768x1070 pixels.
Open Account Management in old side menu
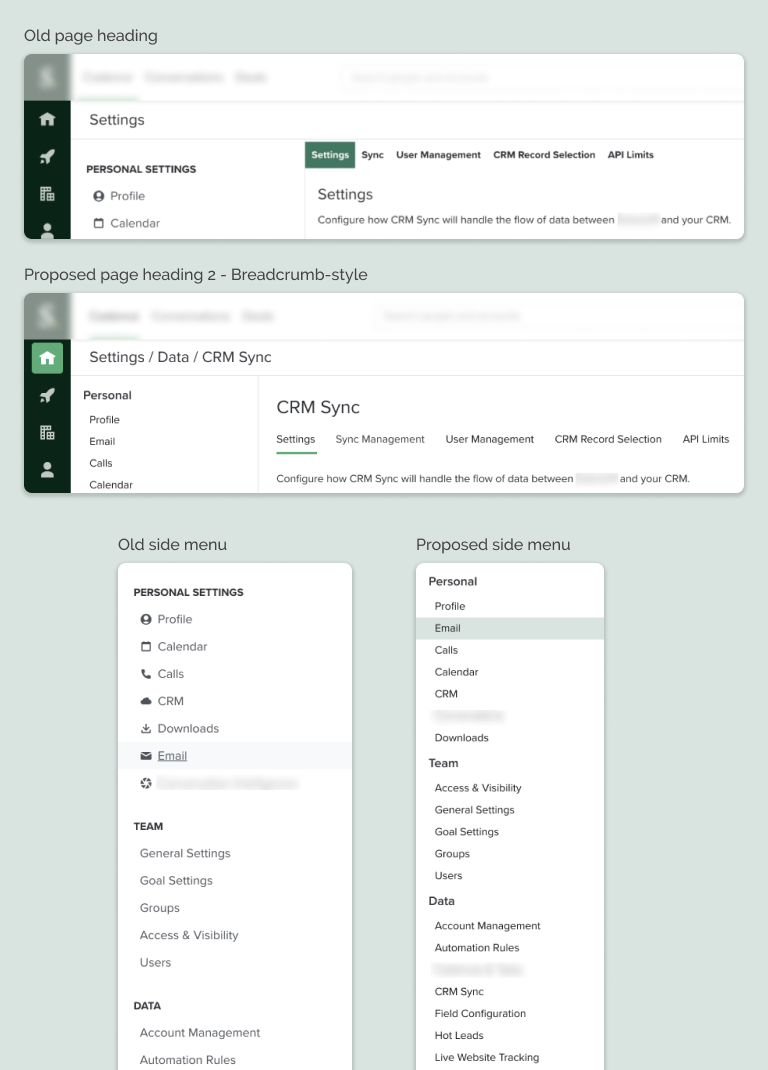point(199,1033)
